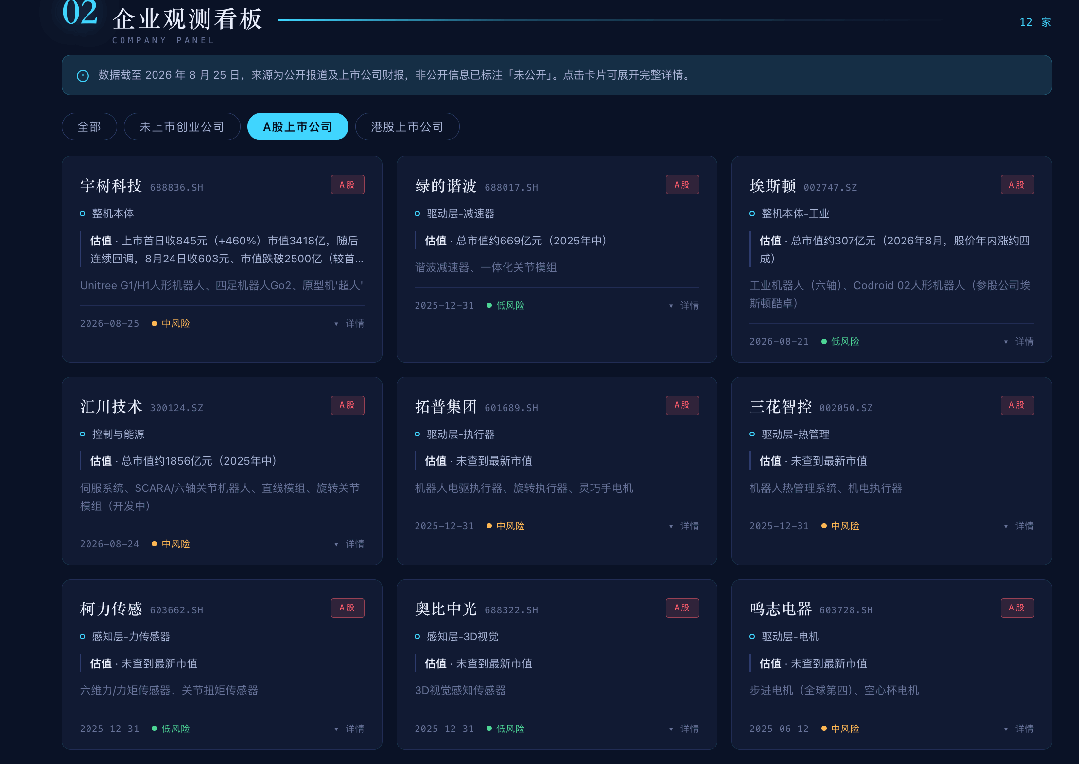The height and width of the screenshot is (764, 1079).
Task: Click stock code 002747.SZ
Action: pyautogui.click(x=830, y=187)
